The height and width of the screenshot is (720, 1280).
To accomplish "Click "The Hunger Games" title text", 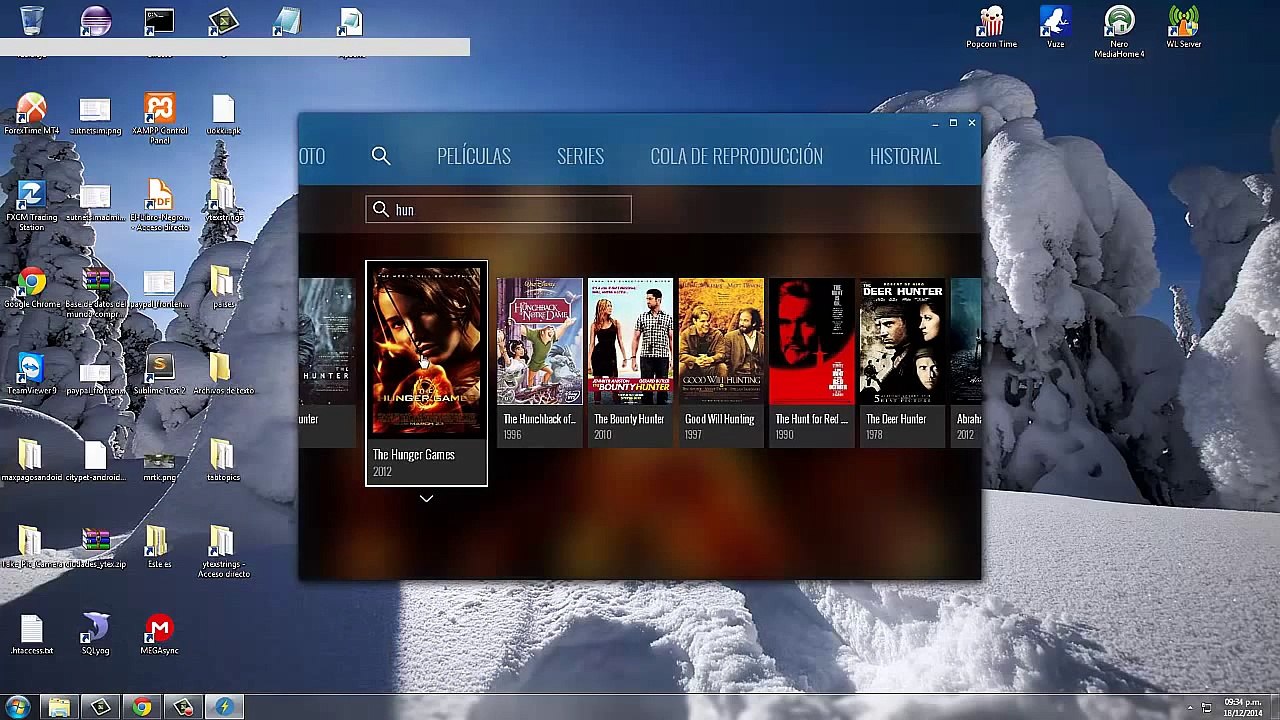I will (414, 455).
